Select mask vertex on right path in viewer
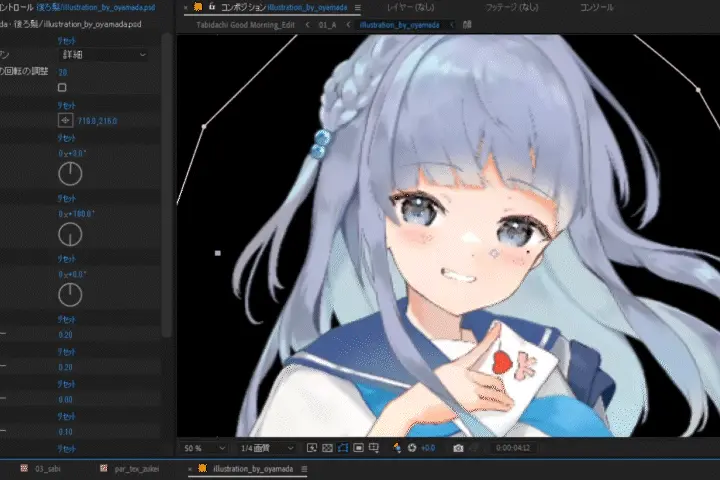720x480 pixels. click(x=698, y=90)
